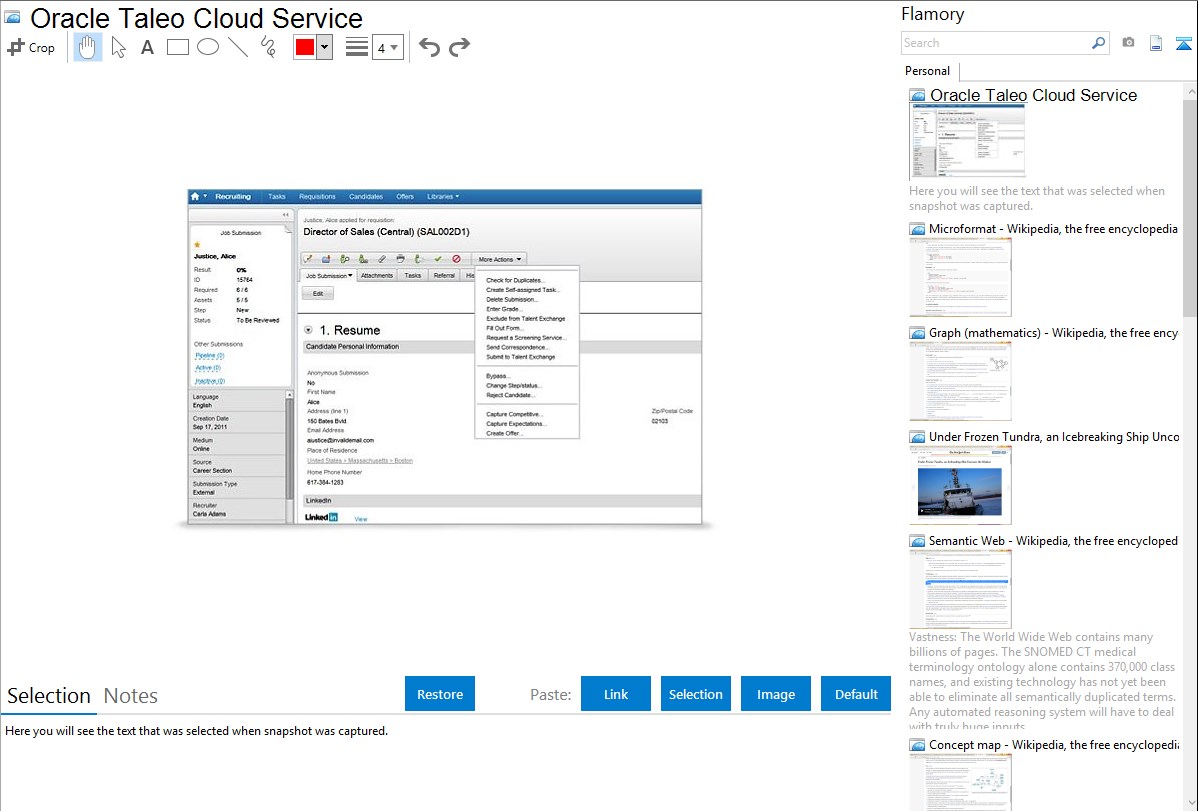The width and height of the screenshot is (1198, 811).
Task: Open the Personal tab
Action: [928, 70]
